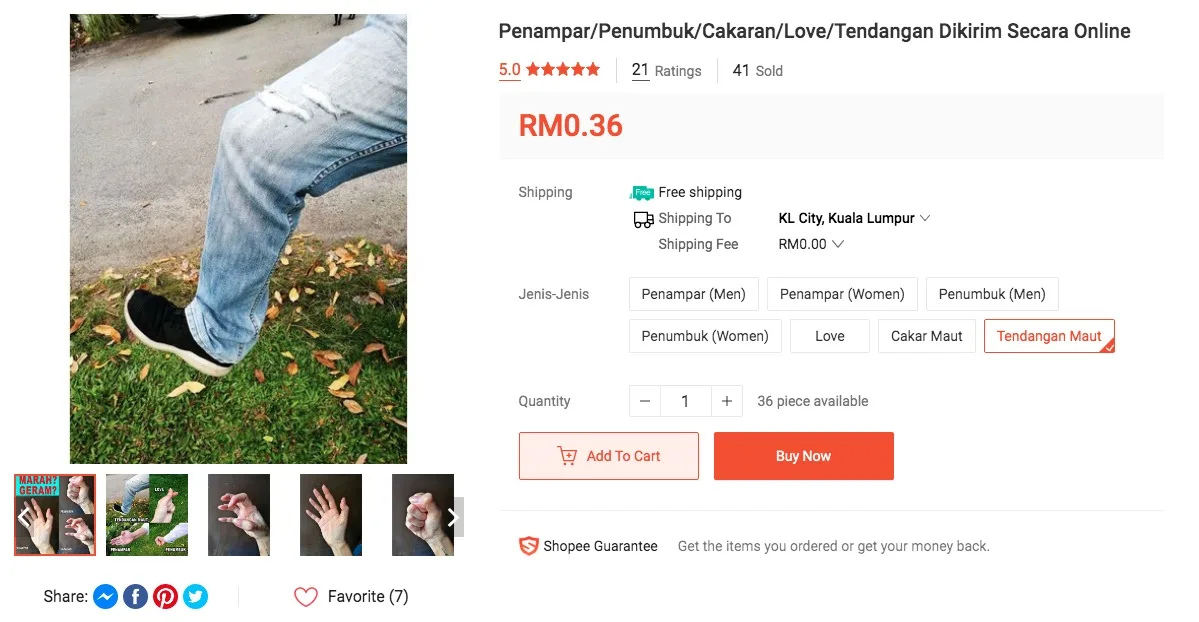Share product on Twitter icon
This screenshot has width=1199, height=622.
coord(195,597)
